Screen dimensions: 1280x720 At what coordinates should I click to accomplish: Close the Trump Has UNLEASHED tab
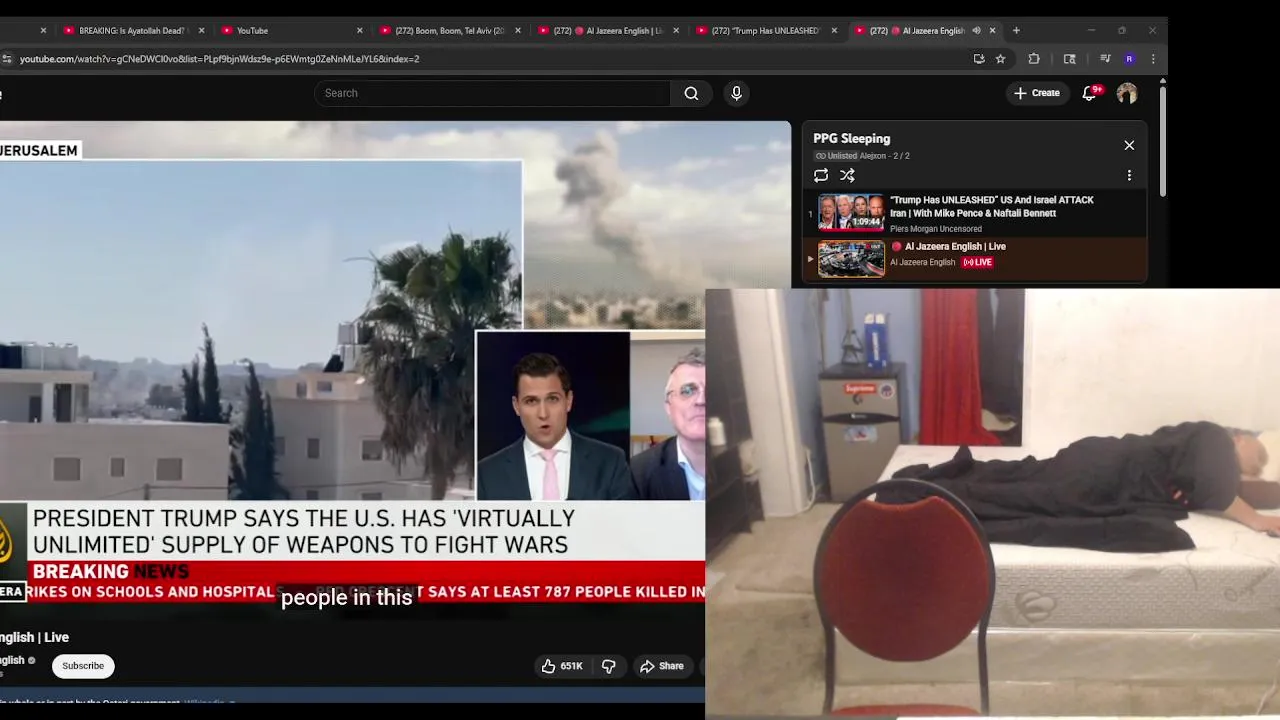[834, 30]
